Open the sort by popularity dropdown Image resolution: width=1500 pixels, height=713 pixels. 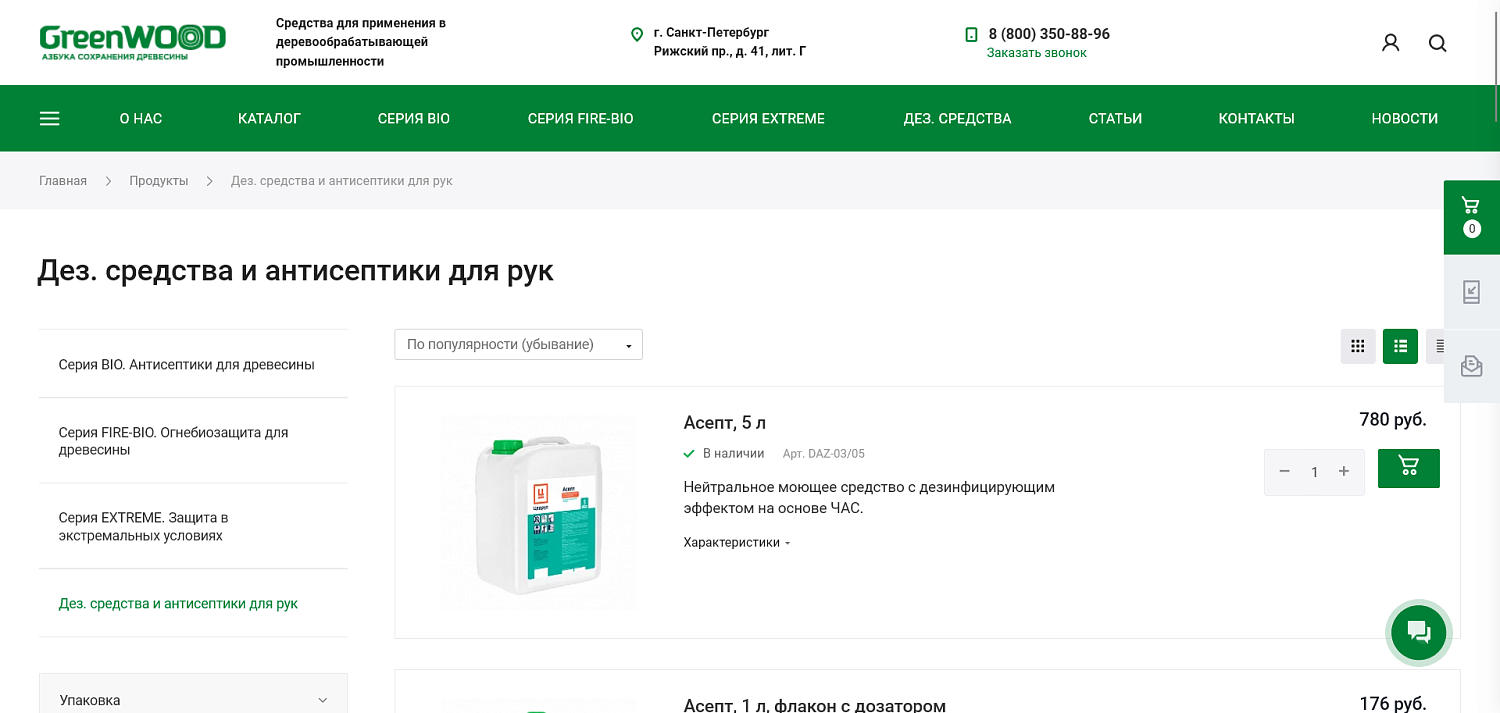(x=518, y=344)
